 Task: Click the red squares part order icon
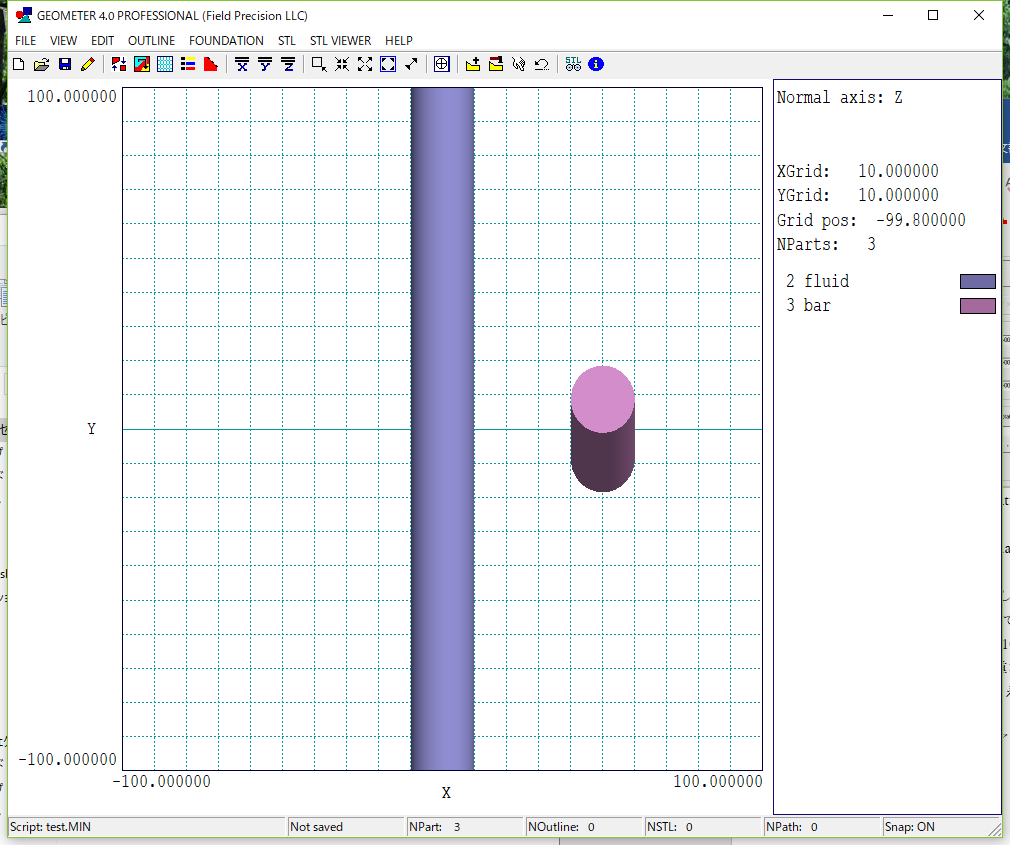pyautogui.click(x=119, y=64)
